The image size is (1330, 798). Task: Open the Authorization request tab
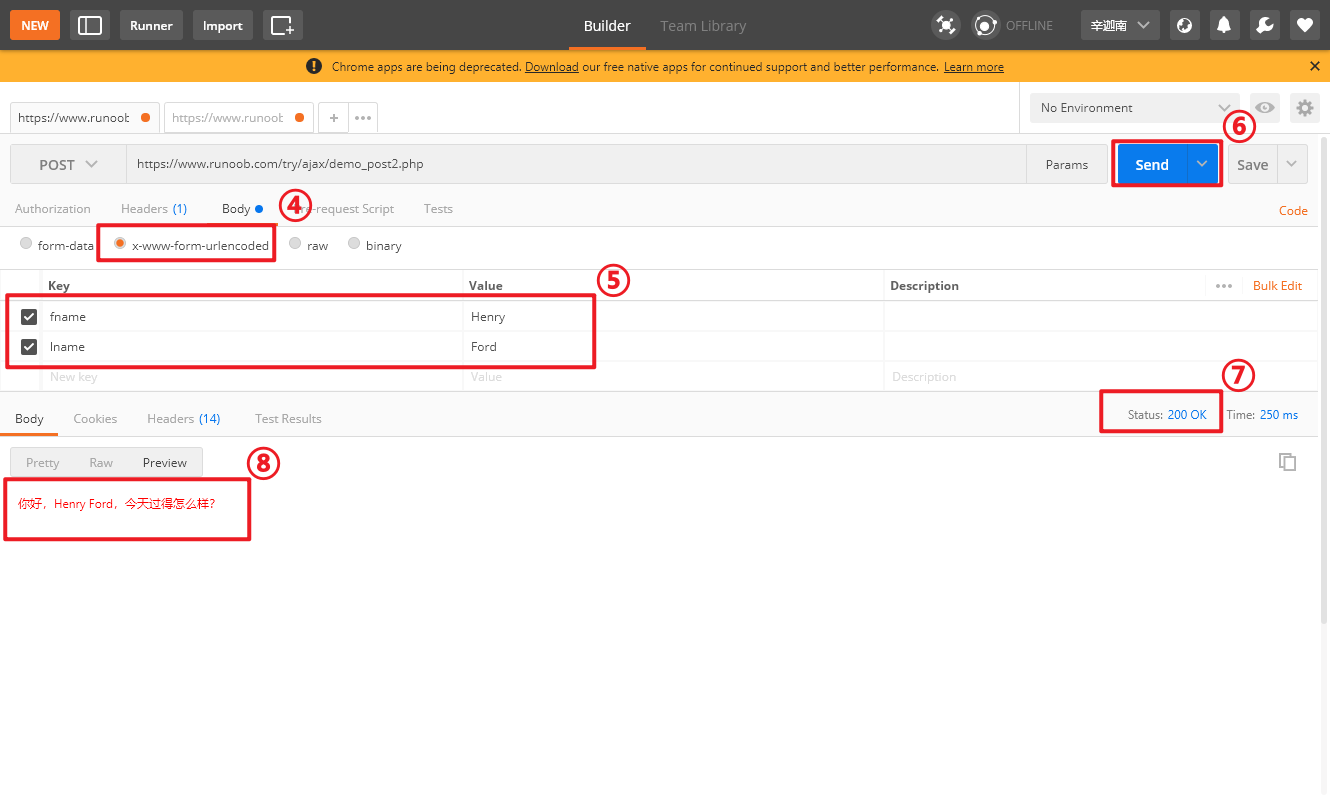[53, 209]
